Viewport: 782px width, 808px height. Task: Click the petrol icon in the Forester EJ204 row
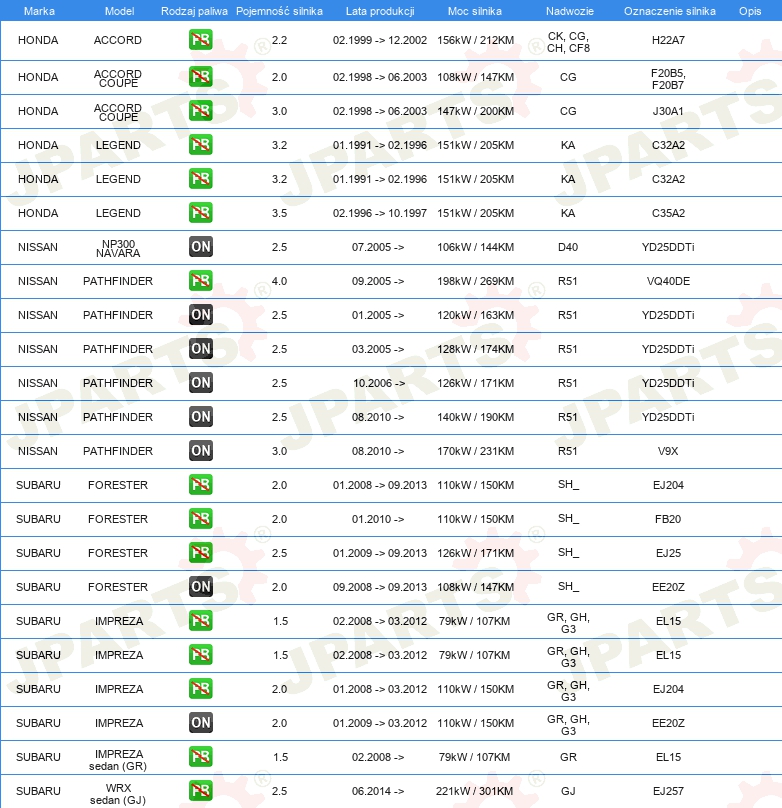200,485
